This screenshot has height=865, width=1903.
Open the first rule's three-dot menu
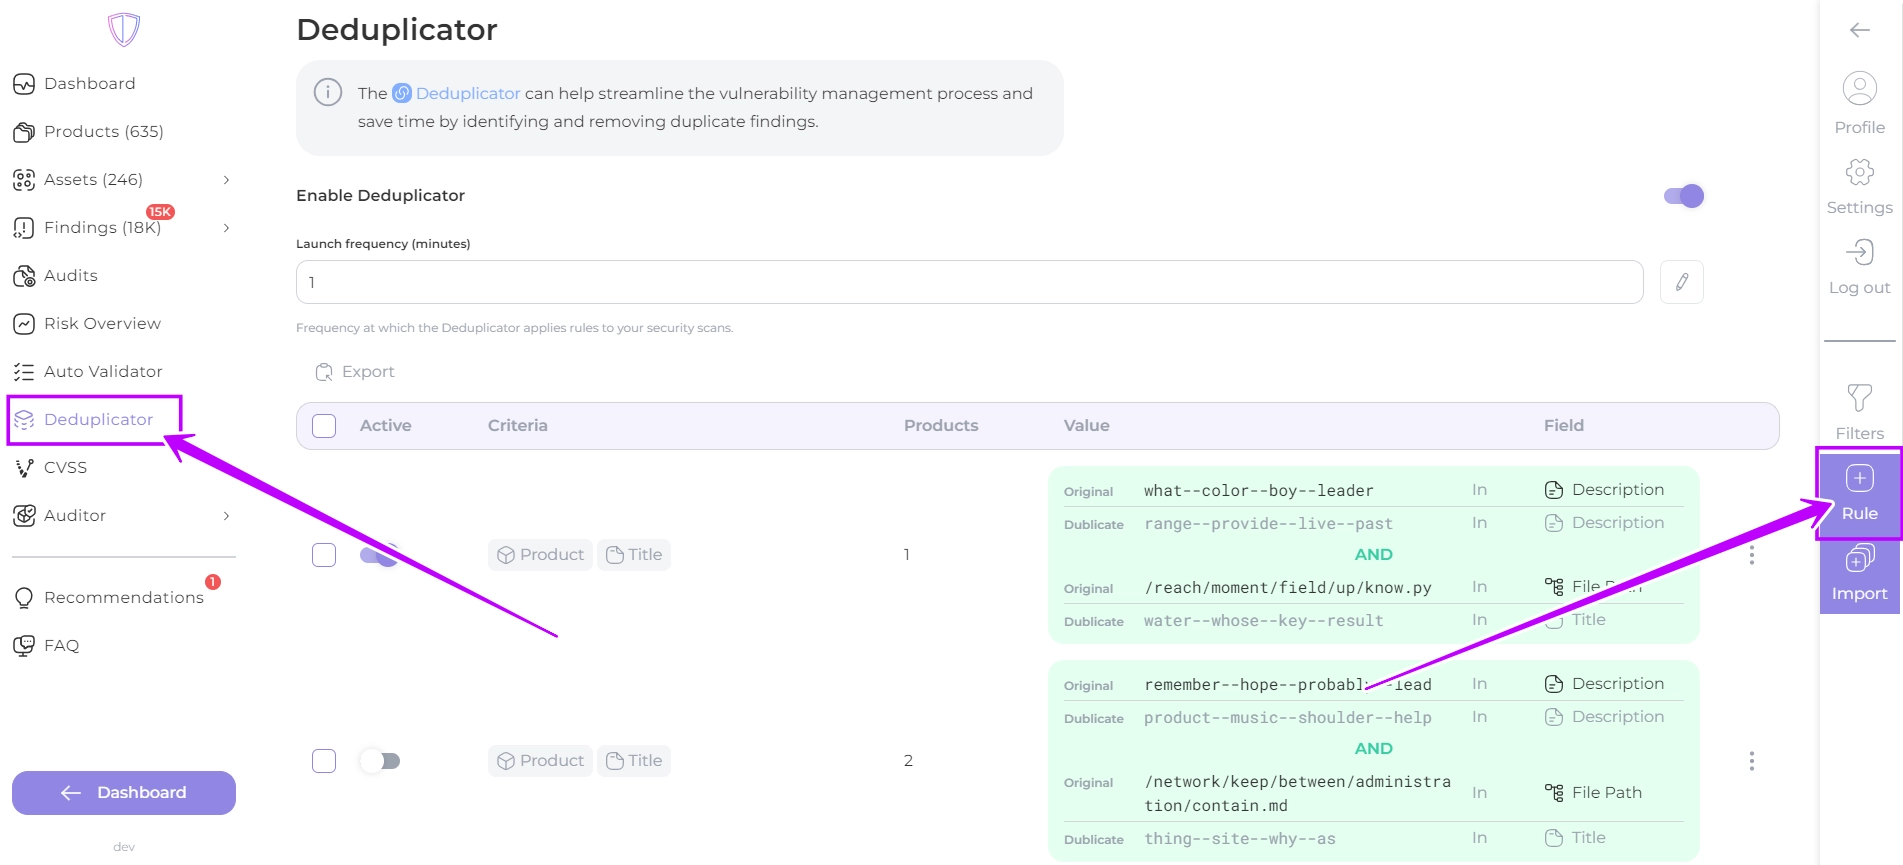(x=1751, y=555)
